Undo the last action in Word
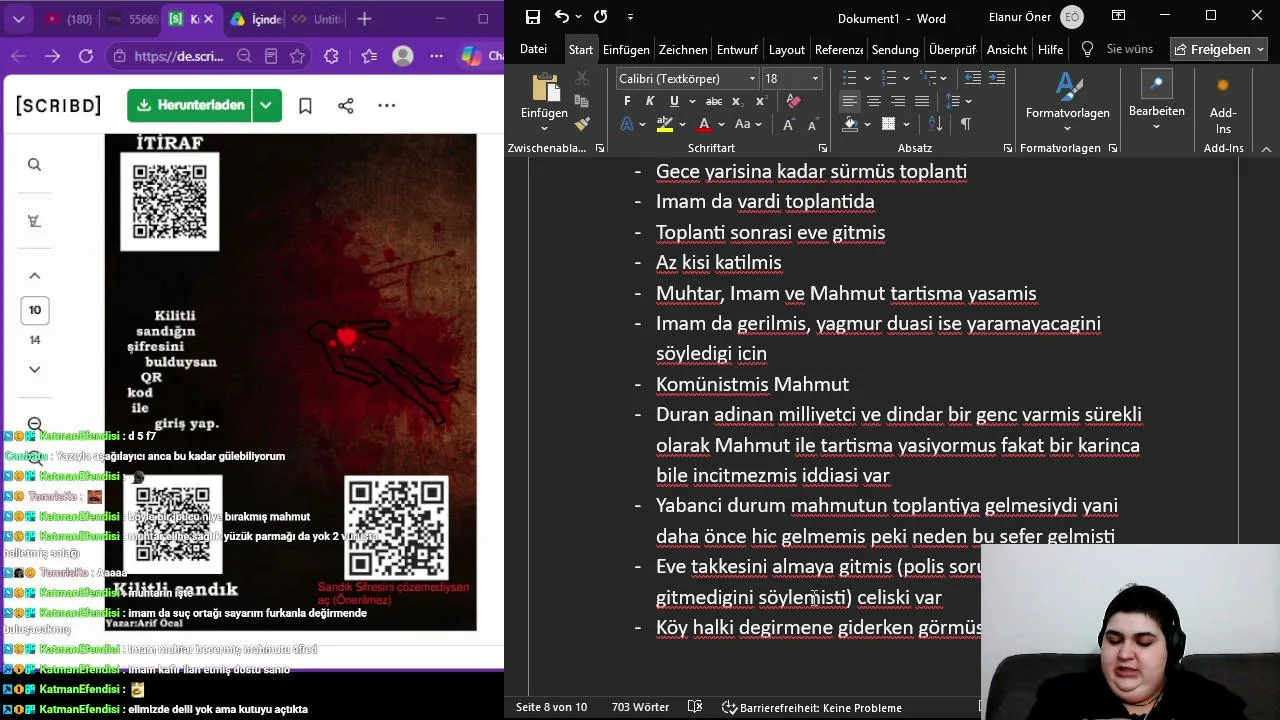1280x720 pixels. pyautogui.click(x=562, y=17)
